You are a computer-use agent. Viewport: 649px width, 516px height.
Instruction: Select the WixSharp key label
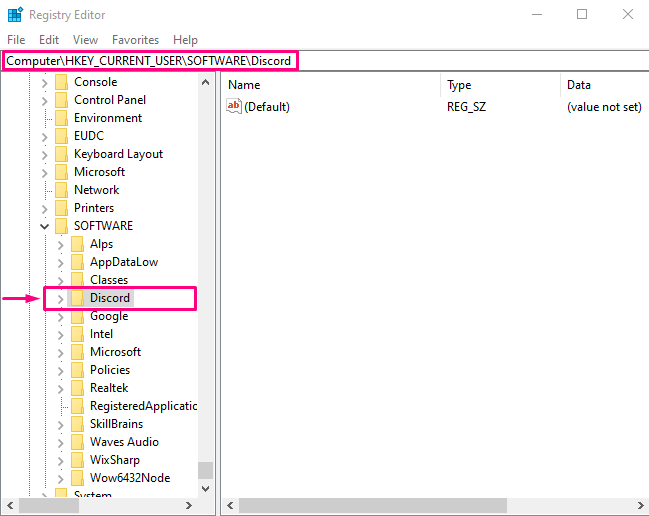pos(115,460)
